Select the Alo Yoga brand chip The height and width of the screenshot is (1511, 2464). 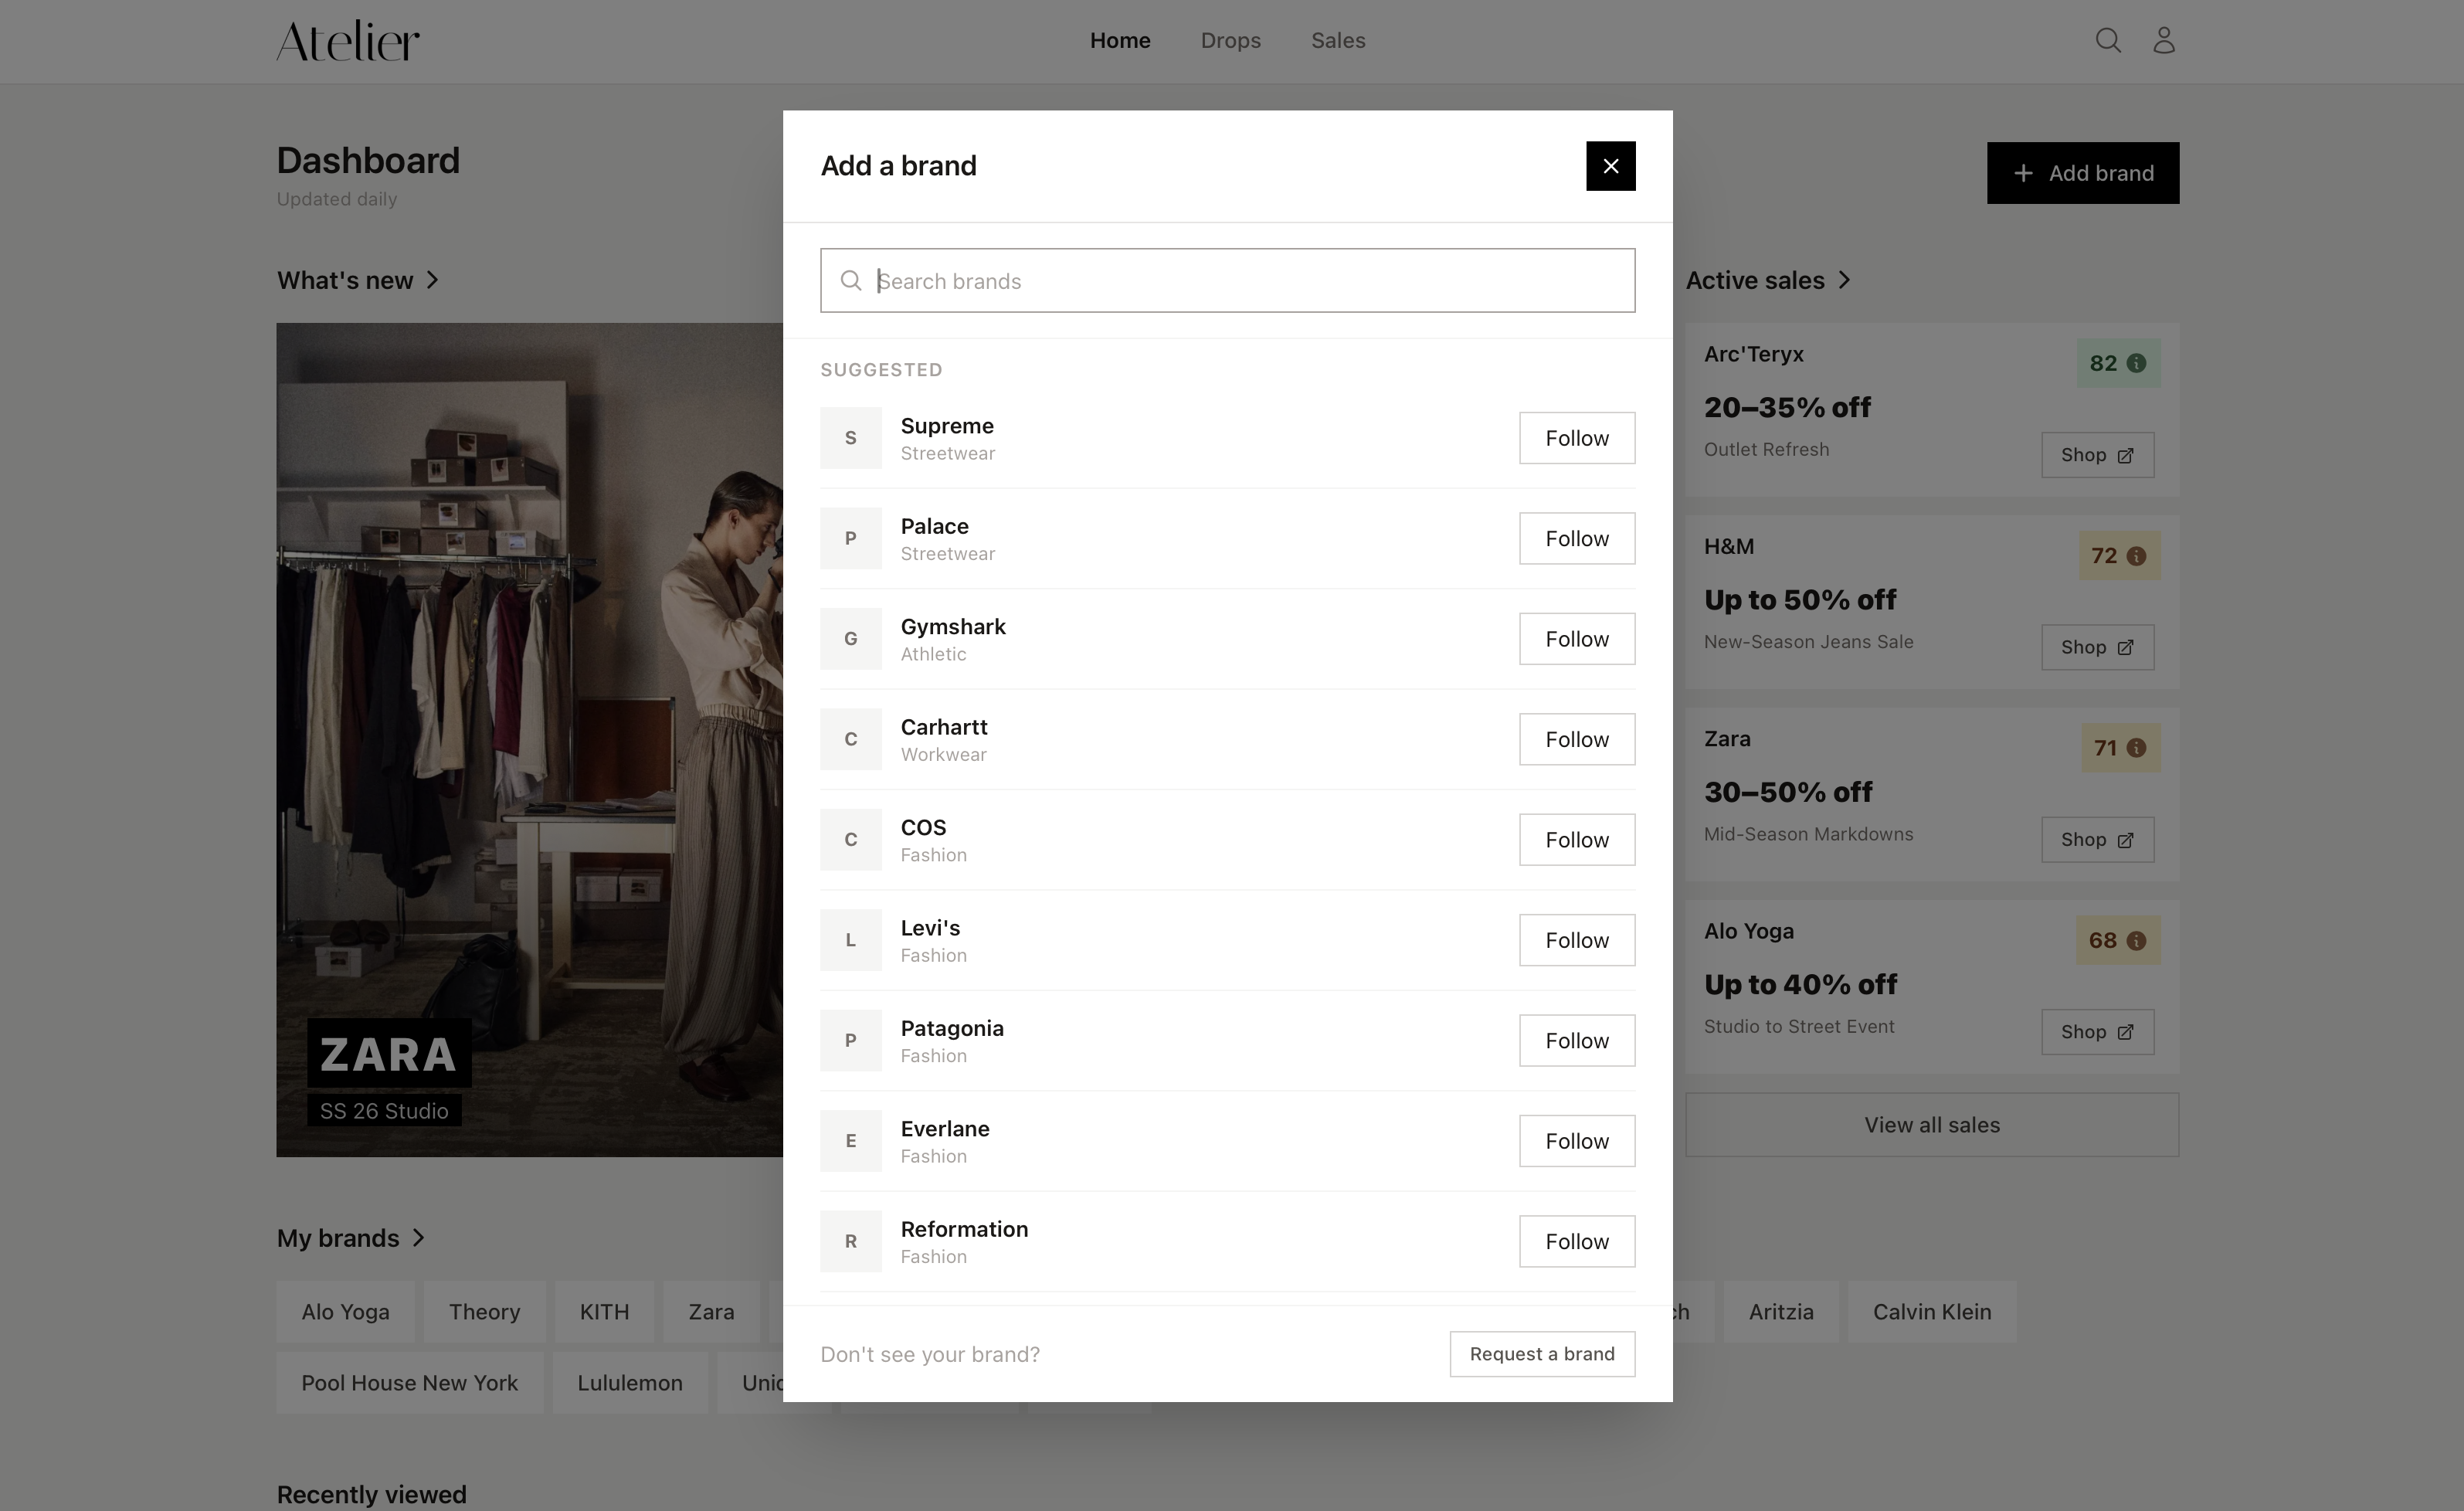(345, 1312)
